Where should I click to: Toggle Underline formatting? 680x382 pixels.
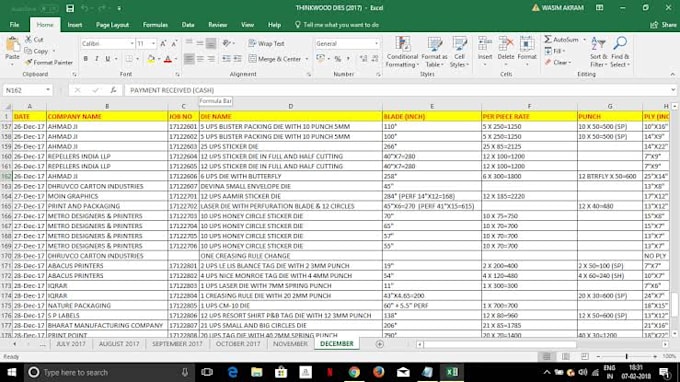click(x=107, y=59)
